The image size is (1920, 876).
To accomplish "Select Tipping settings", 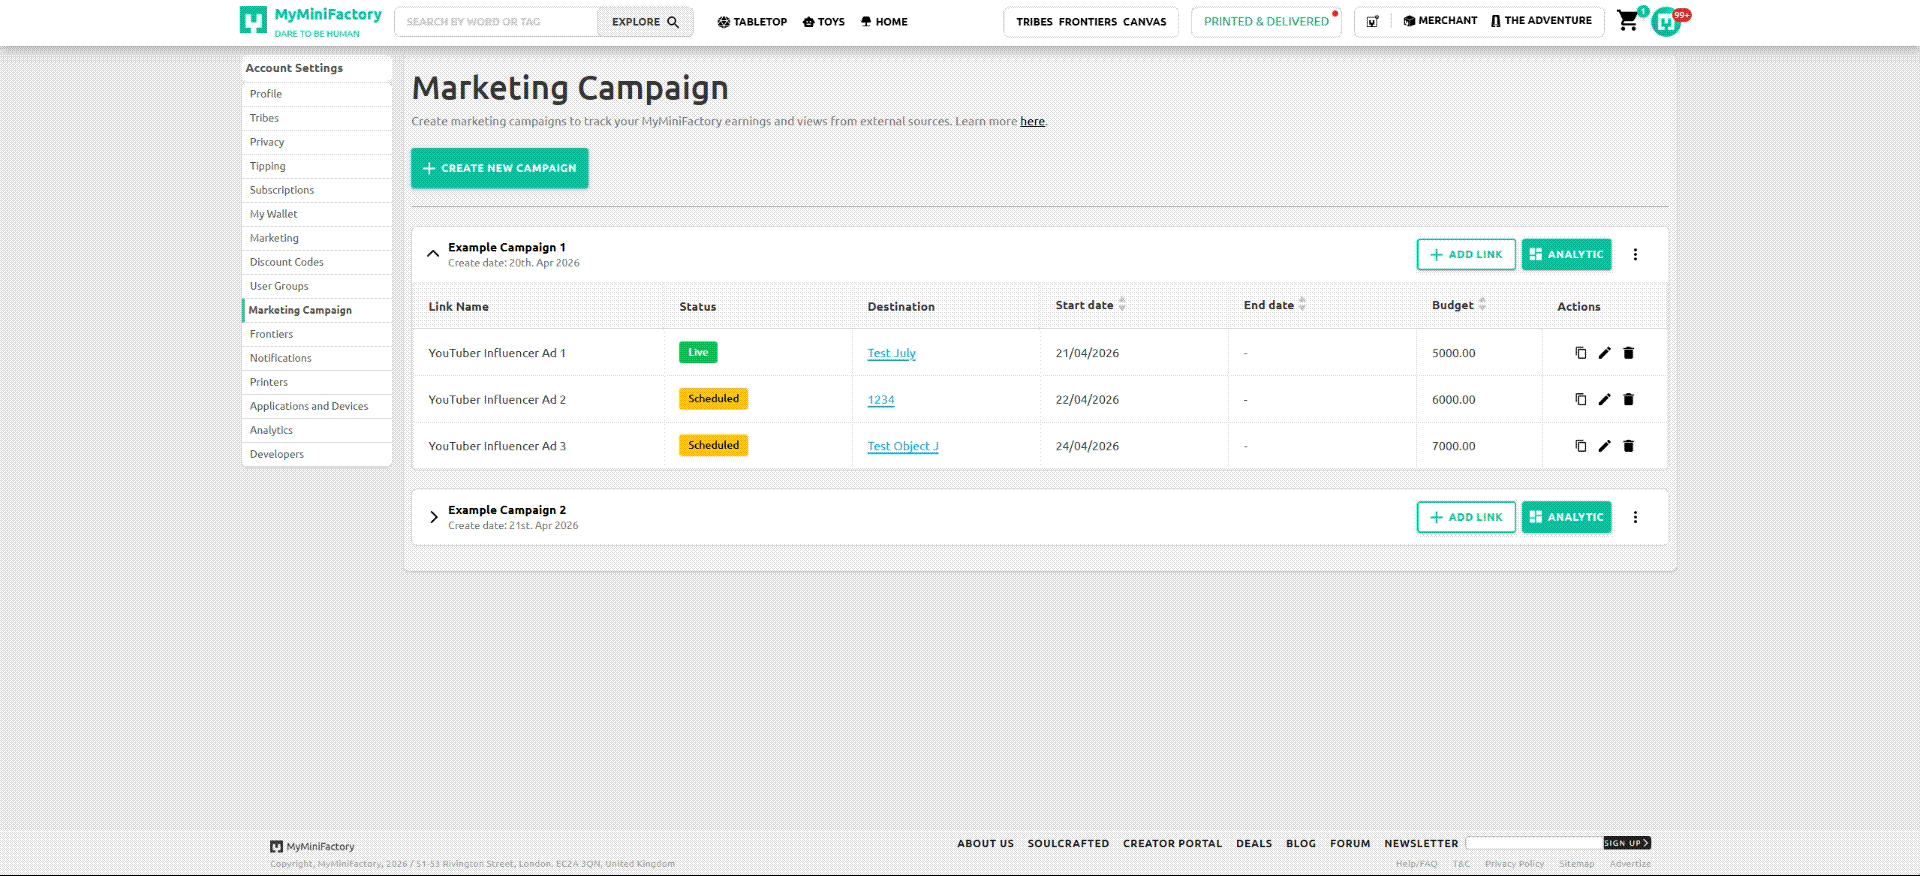I will click(317, 166).
